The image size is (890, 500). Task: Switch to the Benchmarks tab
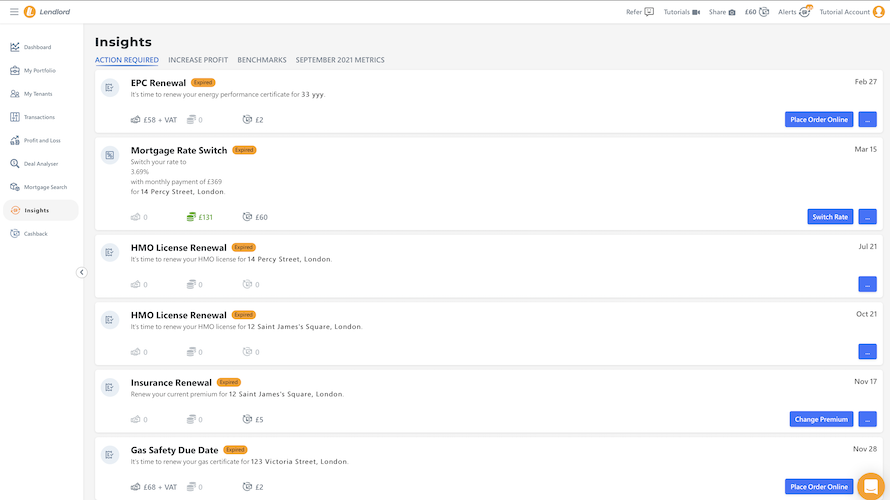coord(262,60)
